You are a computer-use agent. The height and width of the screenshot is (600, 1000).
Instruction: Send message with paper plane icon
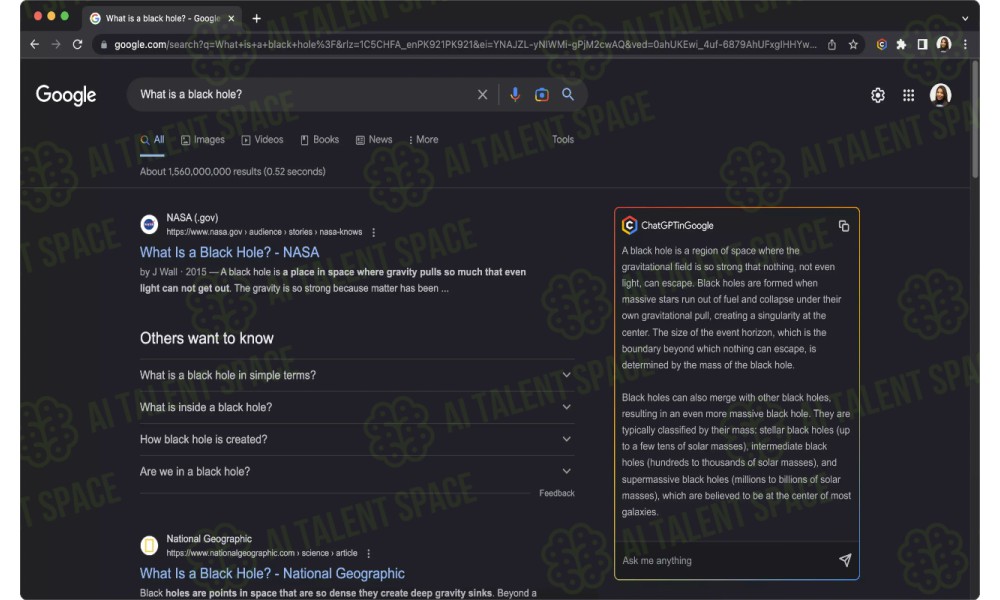[845, 560]
